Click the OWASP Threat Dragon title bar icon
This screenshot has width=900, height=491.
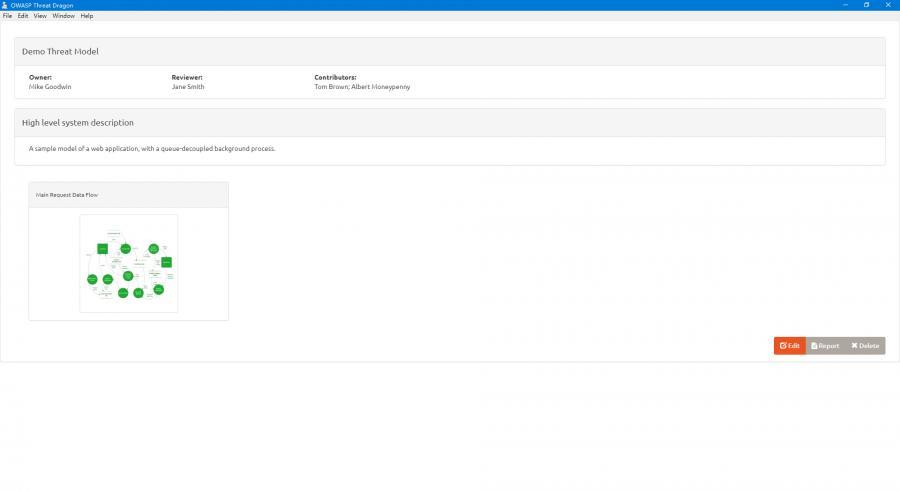click(x=5, y=5)
